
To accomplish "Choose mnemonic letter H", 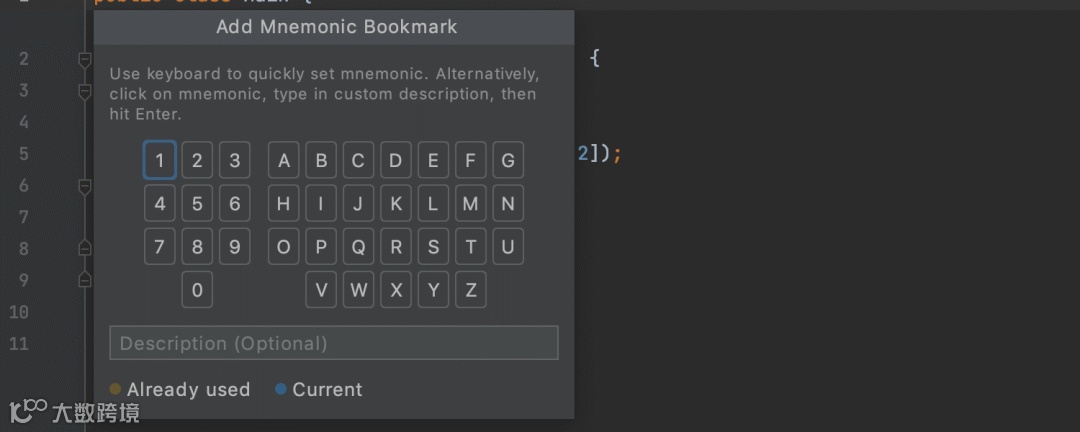I will tap(284, 204).
